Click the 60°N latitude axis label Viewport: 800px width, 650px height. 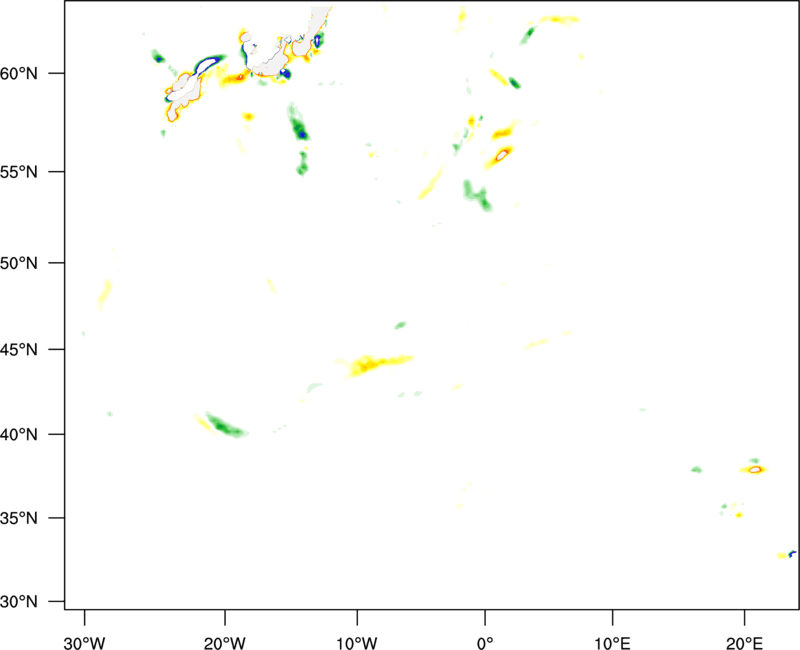pos(19,74)
